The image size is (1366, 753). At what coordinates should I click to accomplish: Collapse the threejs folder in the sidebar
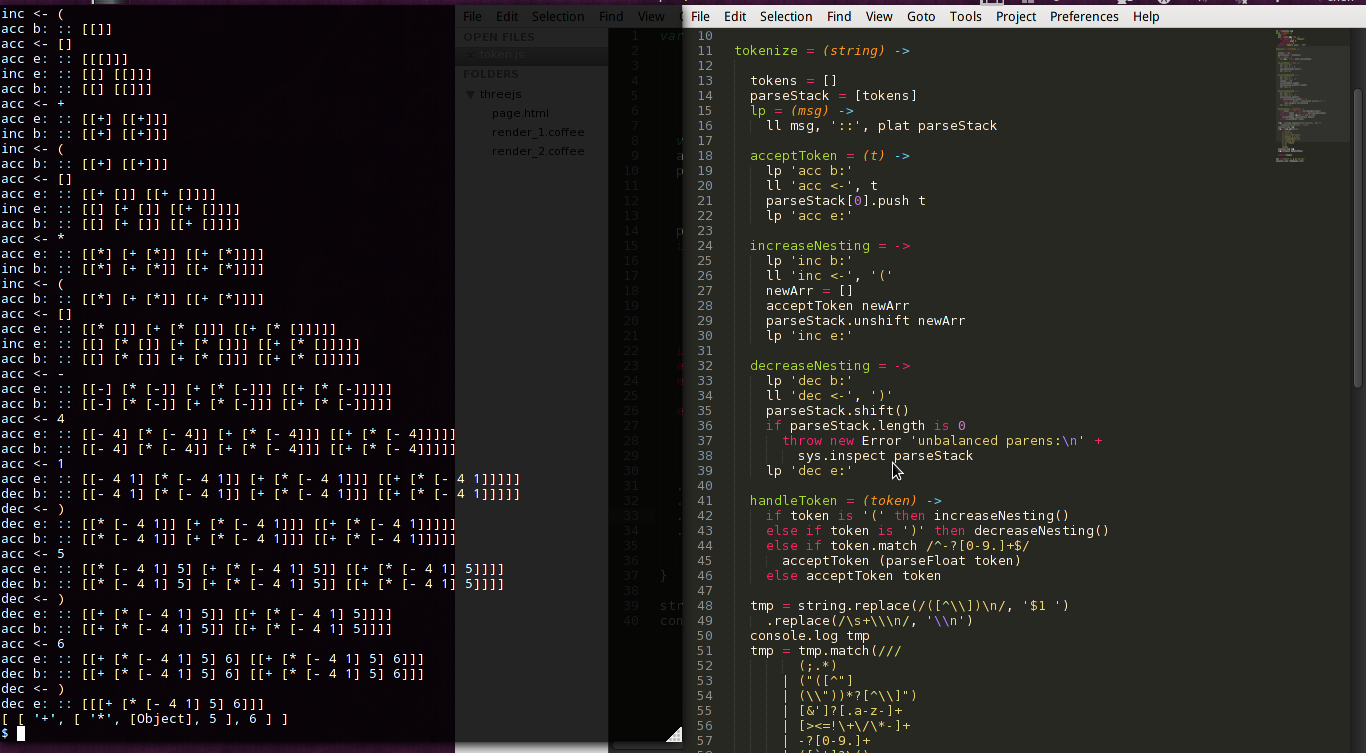pos(471,94)
